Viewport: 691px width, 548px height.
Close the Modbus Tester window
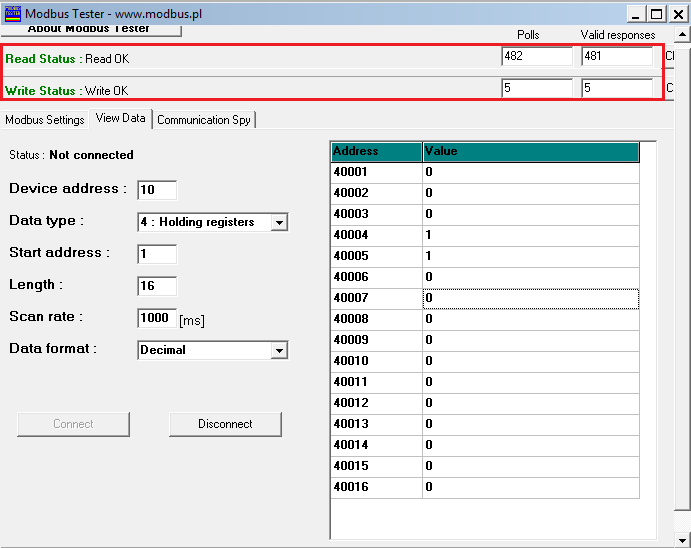(678, 15)
